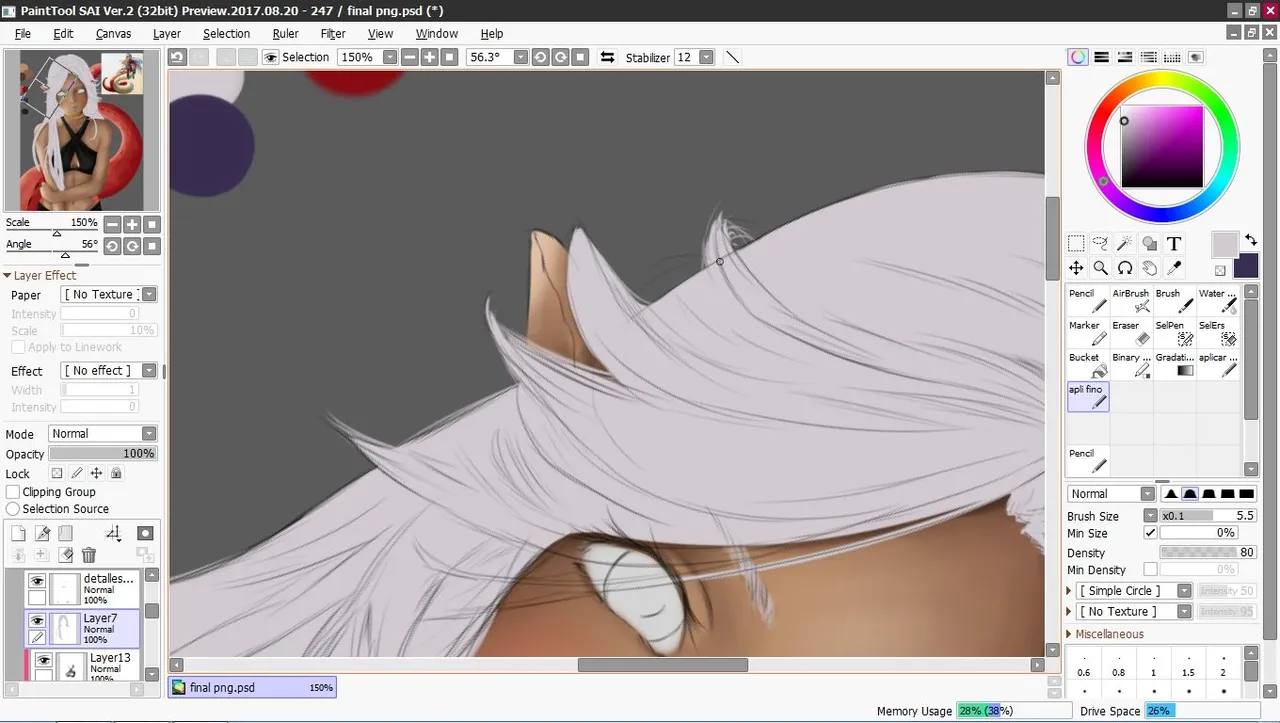Select the Text tool
1280x723 pixels.
click(1174, 243)
